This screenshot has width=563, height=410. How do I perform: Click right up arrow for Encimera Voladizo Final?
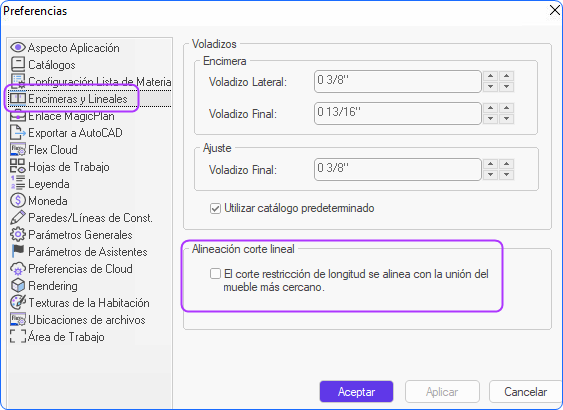pyautogui.click(x=507, y=108)
